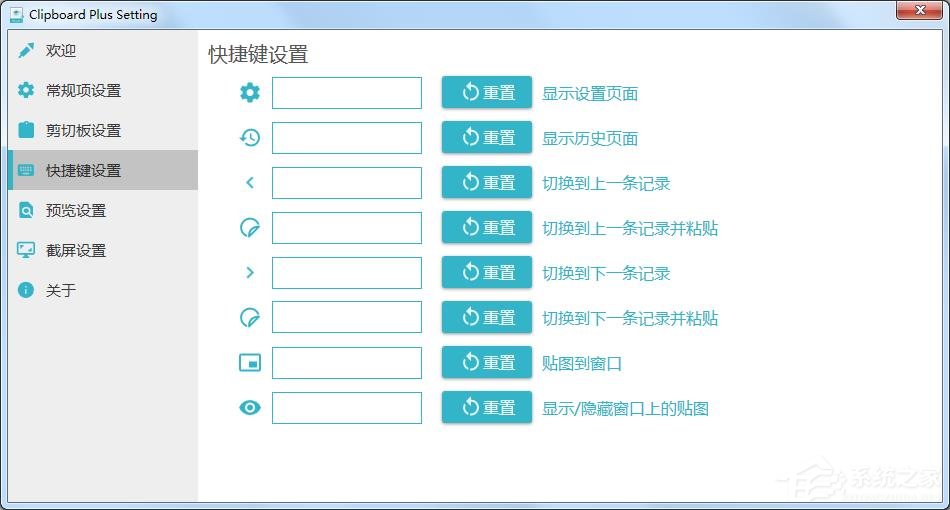950x510 pixels.
Task: Focus the hotkey field for 切换到上一条记录并粘贴
Action: [x=347, y=228]
